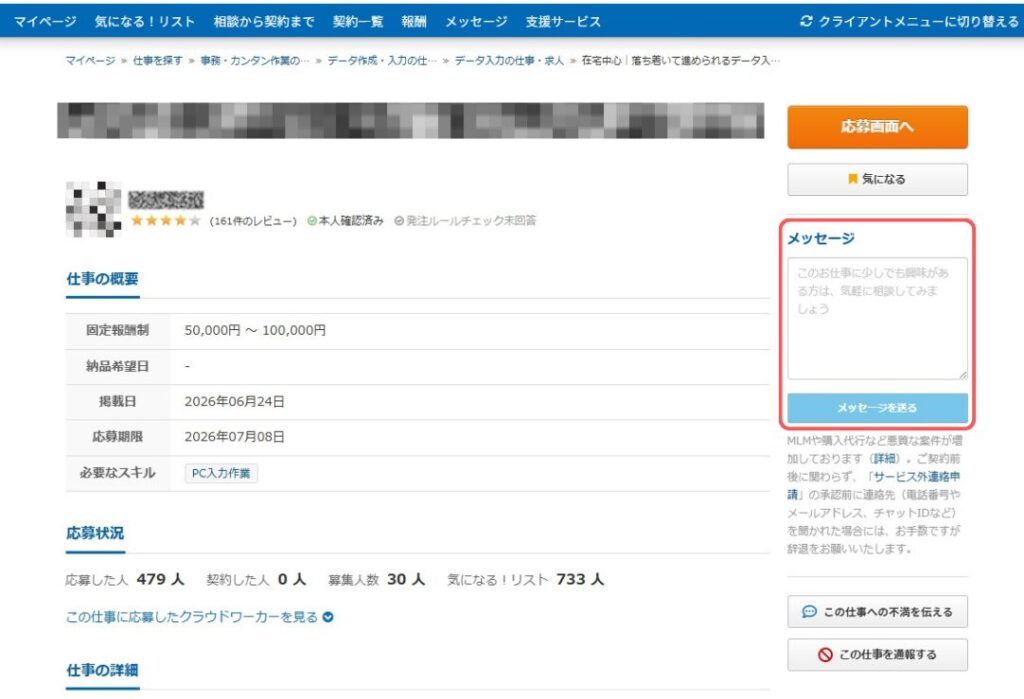This screenshot has width=1024, height=699.
Task: Click この仕事を通報する button
Action: [877, 655]
